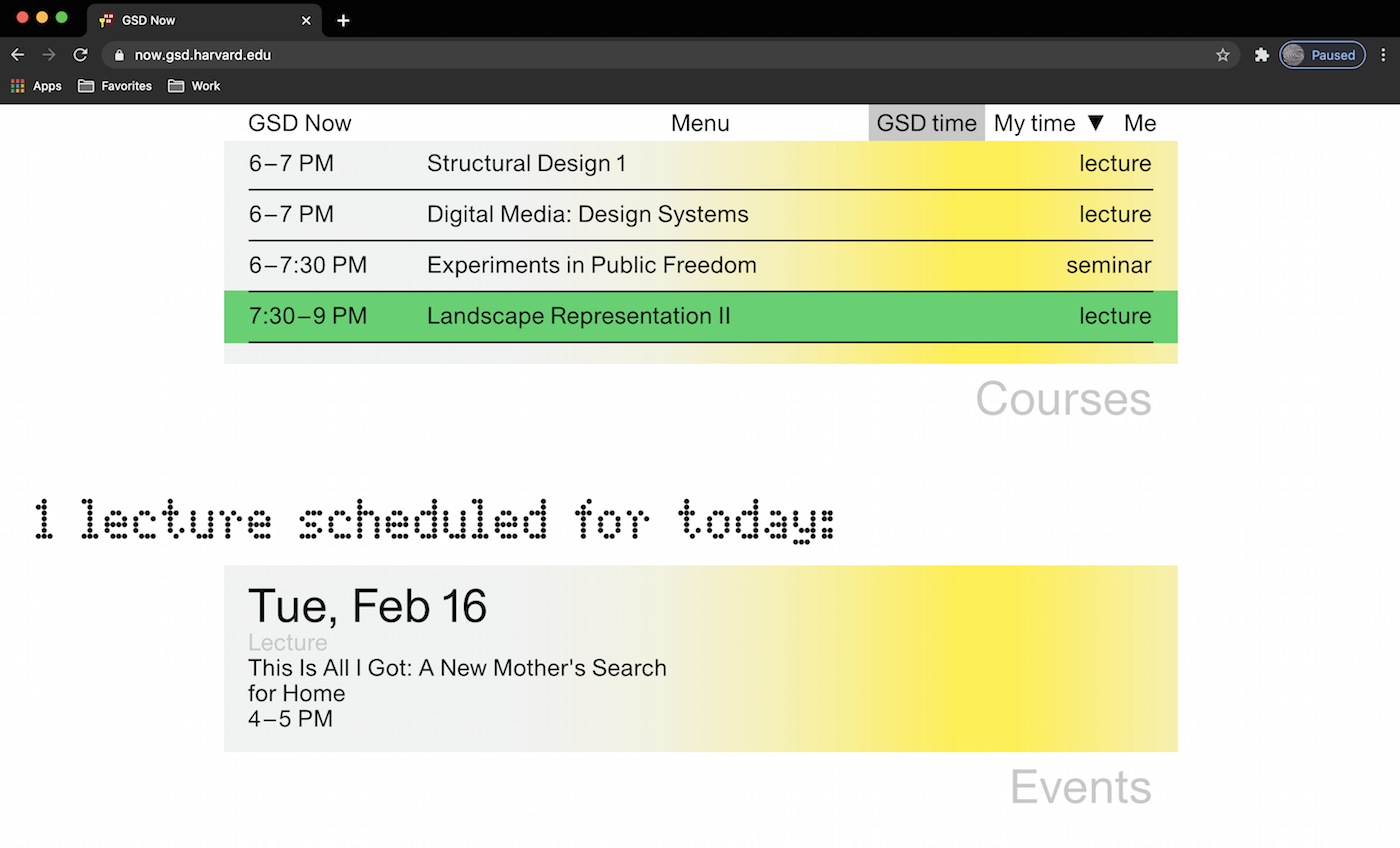Image resolution: width=1400 pixels, height=848 pixels.
Task: Open the Structural Design 1 lecture row
Action: point(526,164)
